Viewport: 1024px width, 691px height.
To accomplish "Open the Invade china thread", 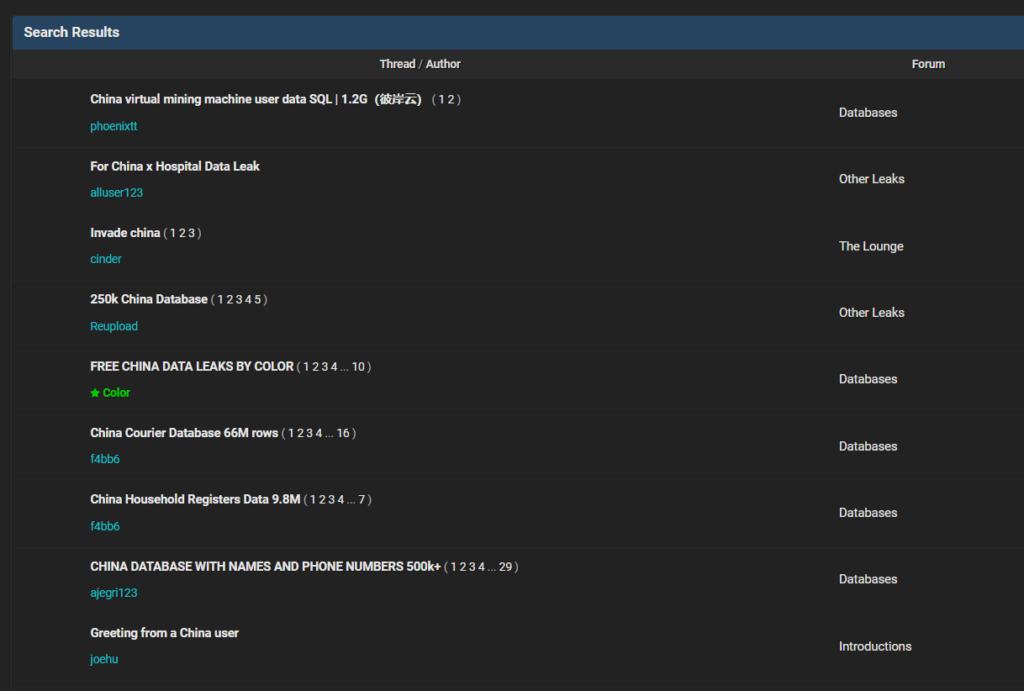I will pos(125,233).
